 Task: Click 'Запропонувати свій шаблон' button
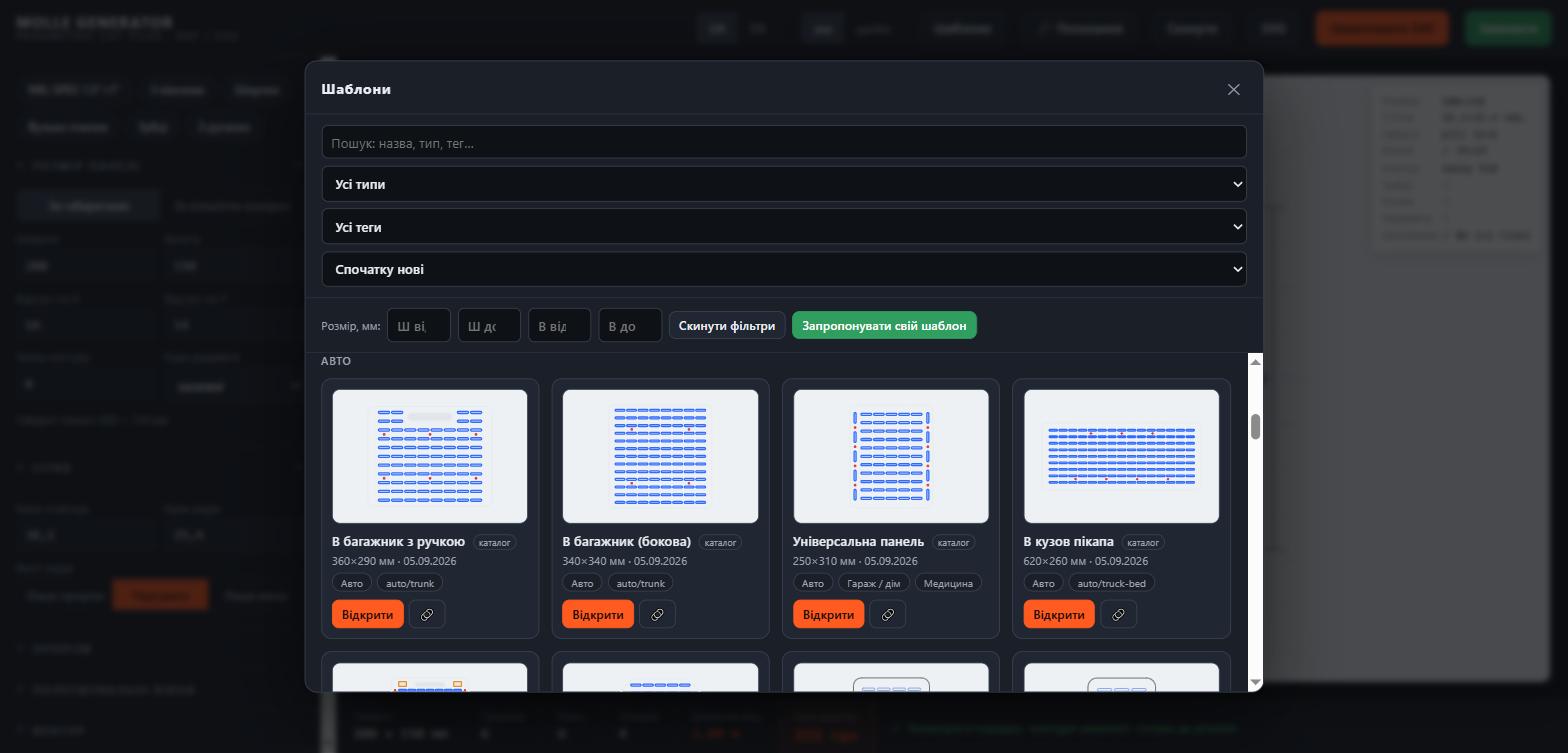pyautogui.click(x=884, y=325)
